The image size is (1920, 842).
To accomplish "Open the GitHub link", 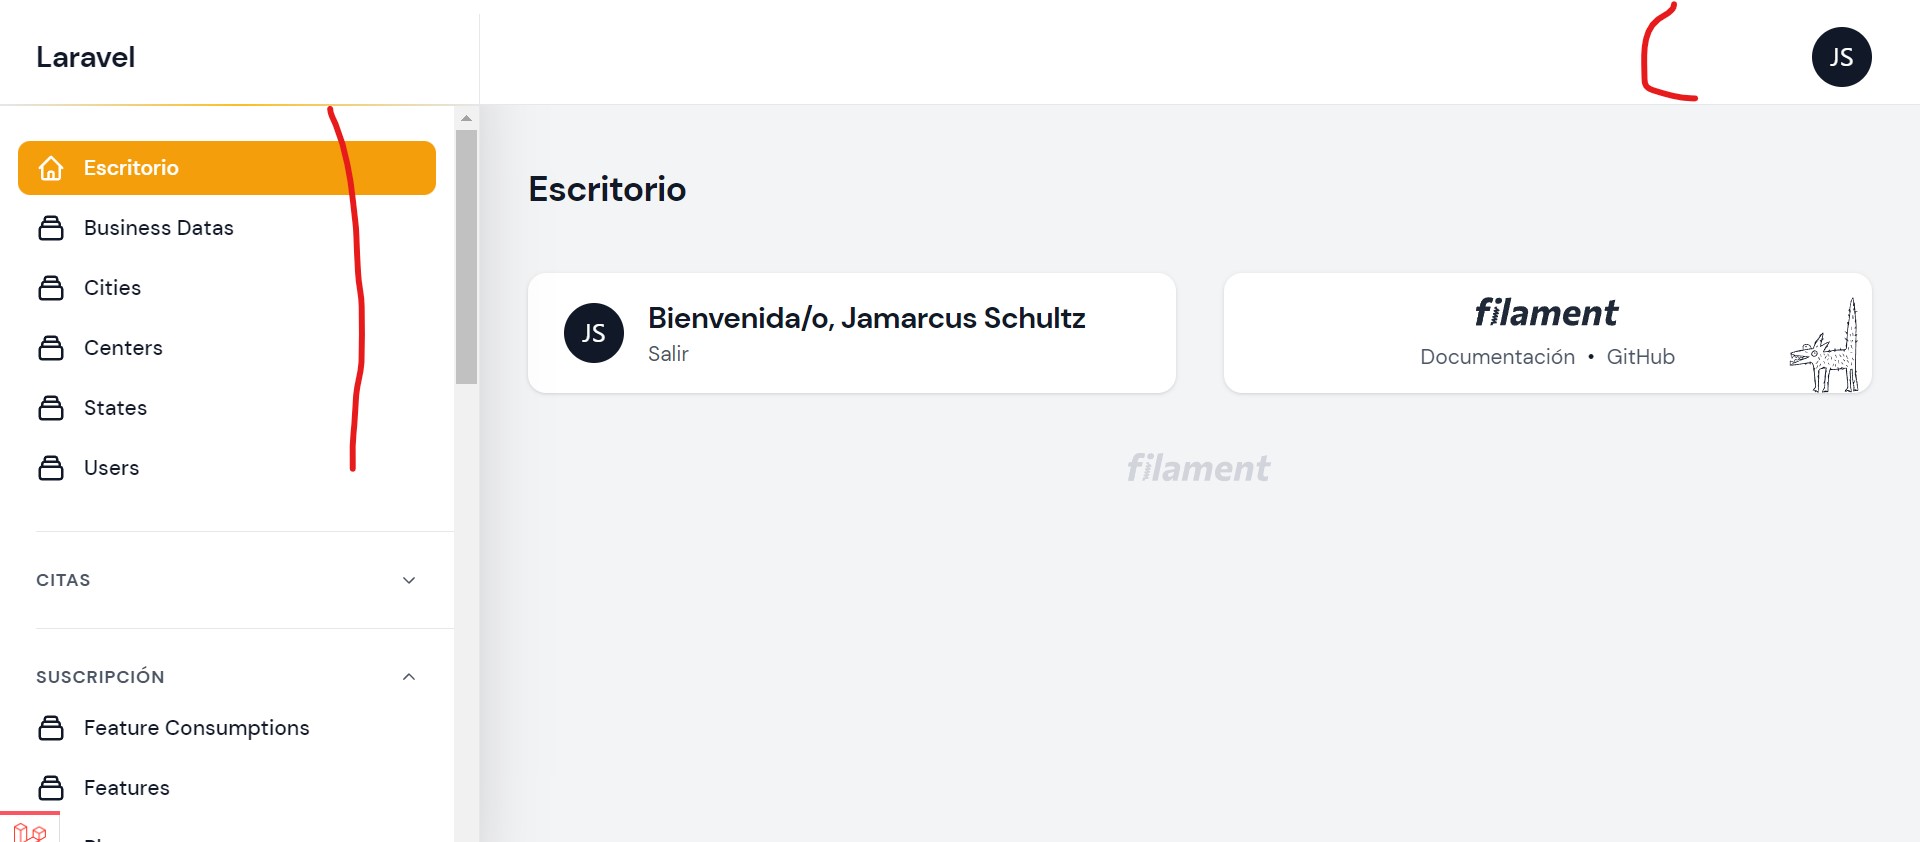I will (x=1640, y=357).
